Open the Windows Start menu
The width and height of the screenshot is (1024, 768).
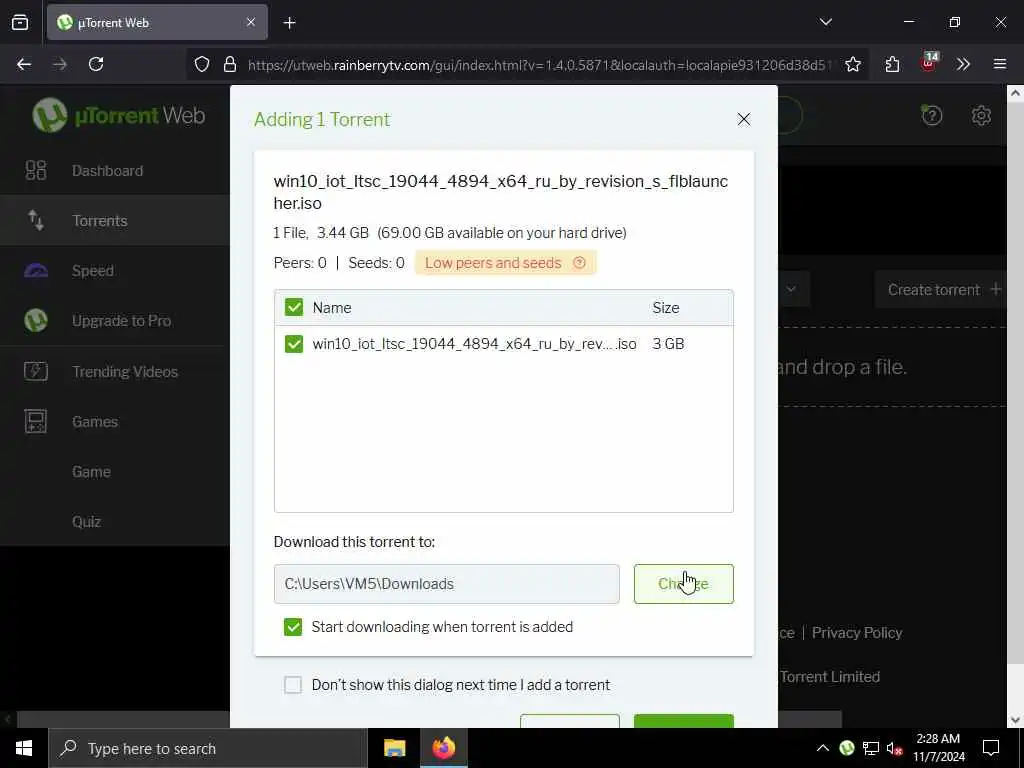tap(24, 748)
